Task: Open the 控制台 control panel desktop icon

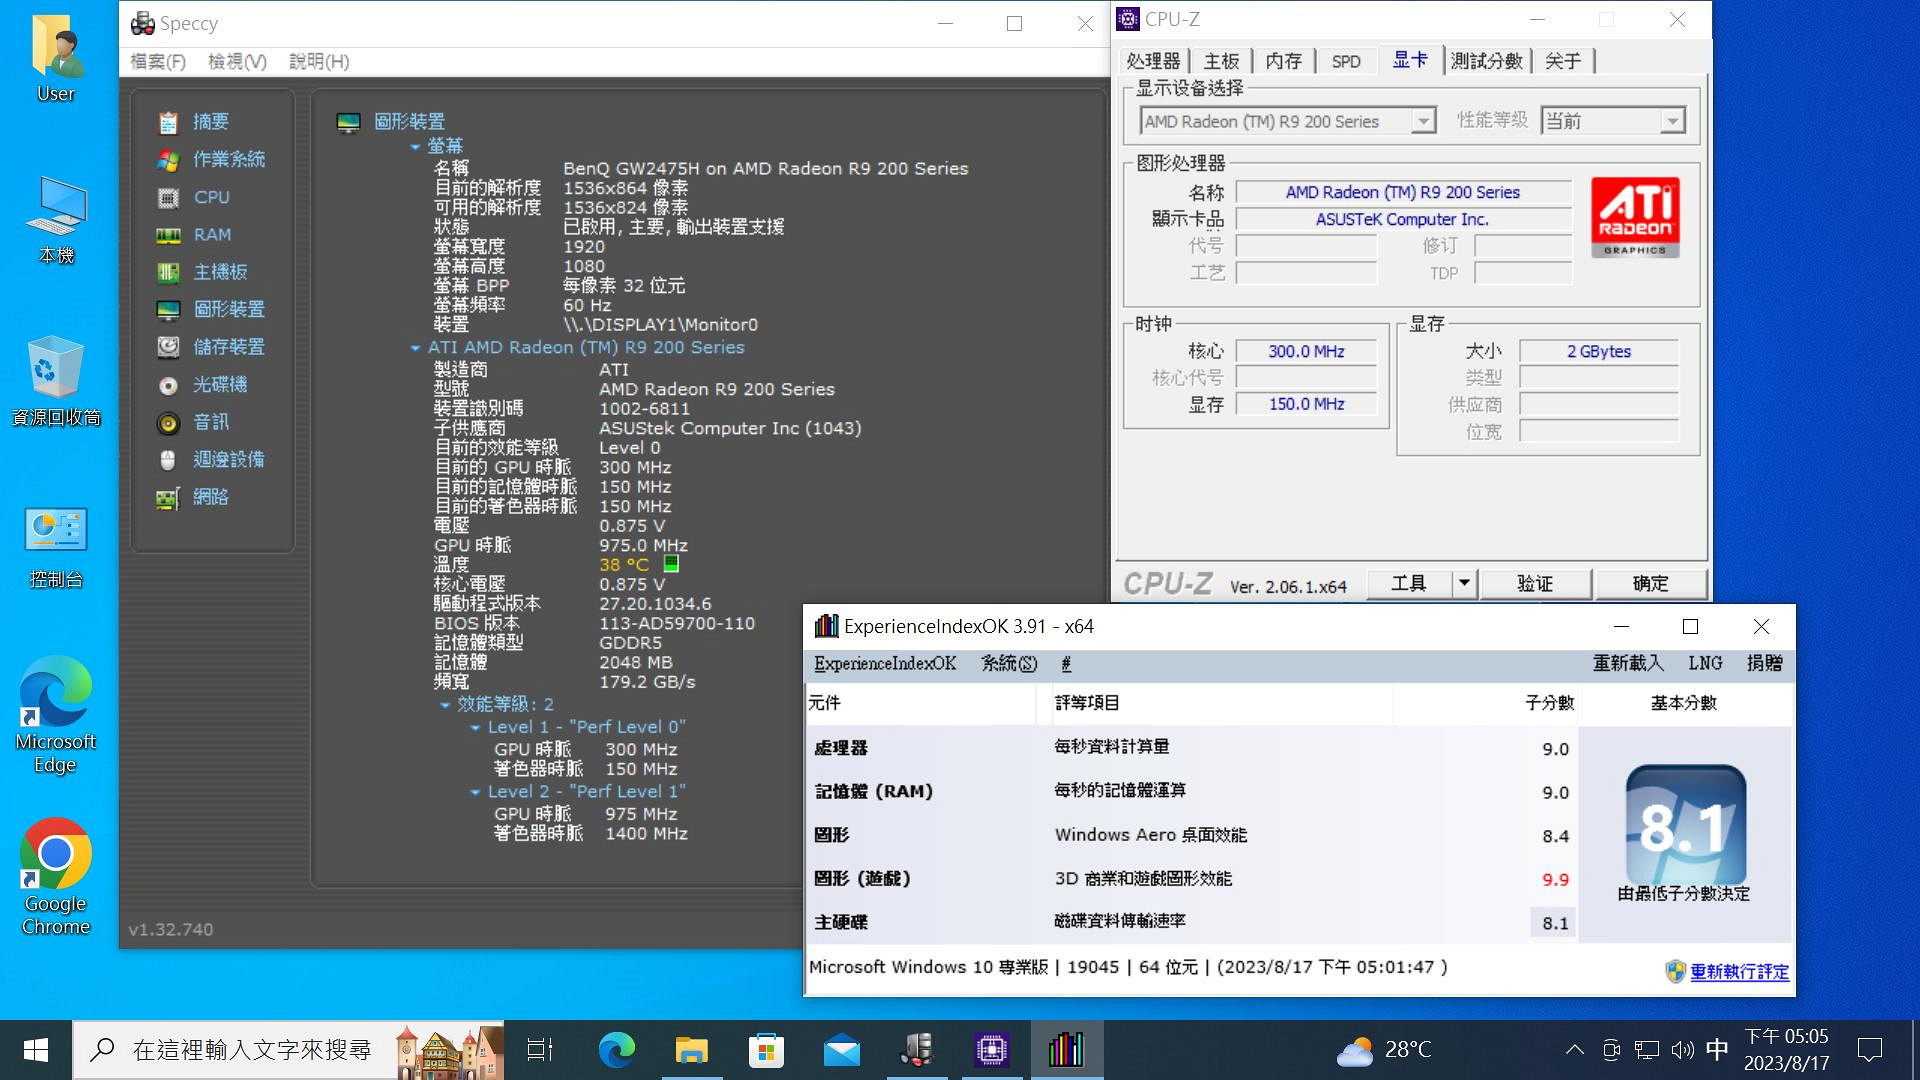Action: [56, 545]
